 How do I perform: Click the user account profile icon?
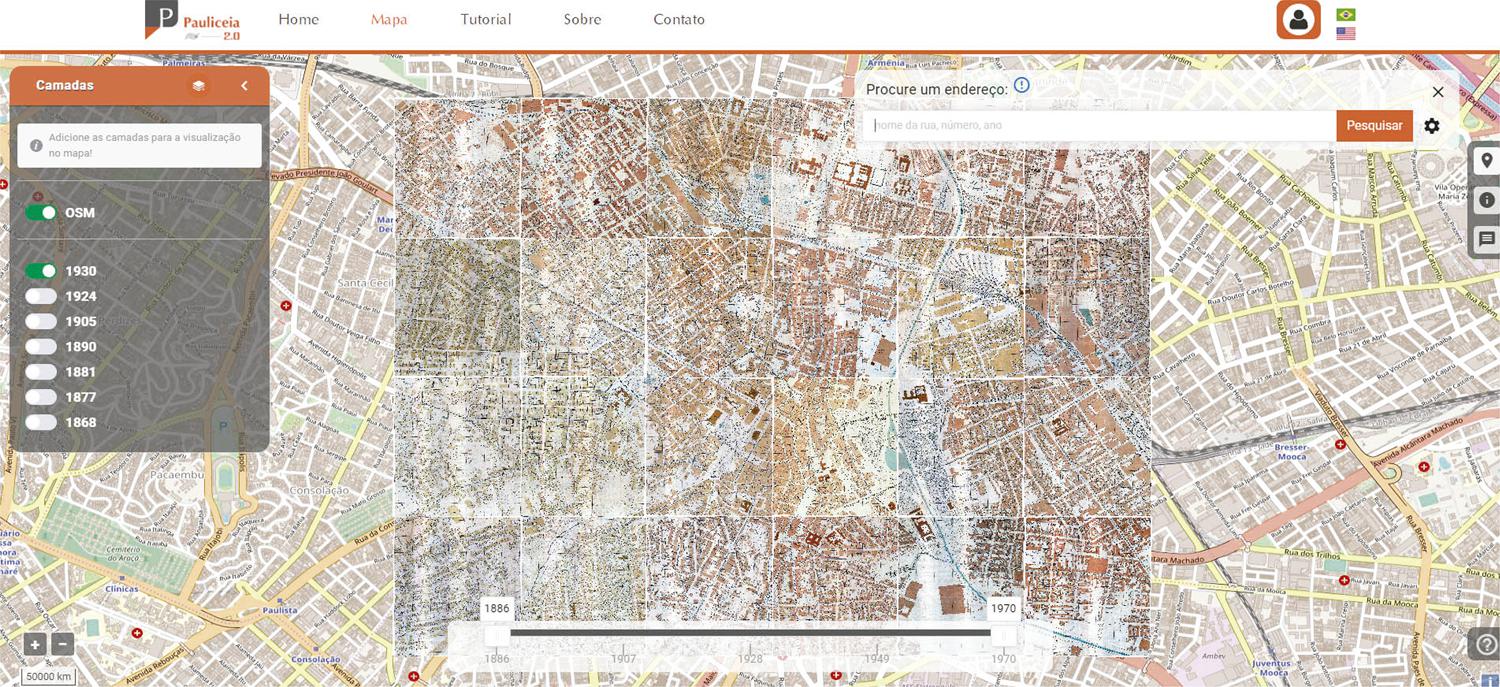pos(1298,20)
